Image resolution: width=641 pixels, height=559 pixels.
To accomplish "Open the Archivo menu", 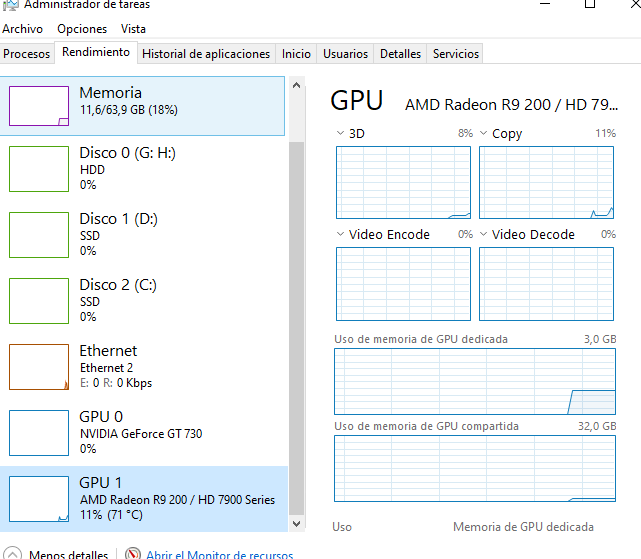I will [x=22, y=29].
